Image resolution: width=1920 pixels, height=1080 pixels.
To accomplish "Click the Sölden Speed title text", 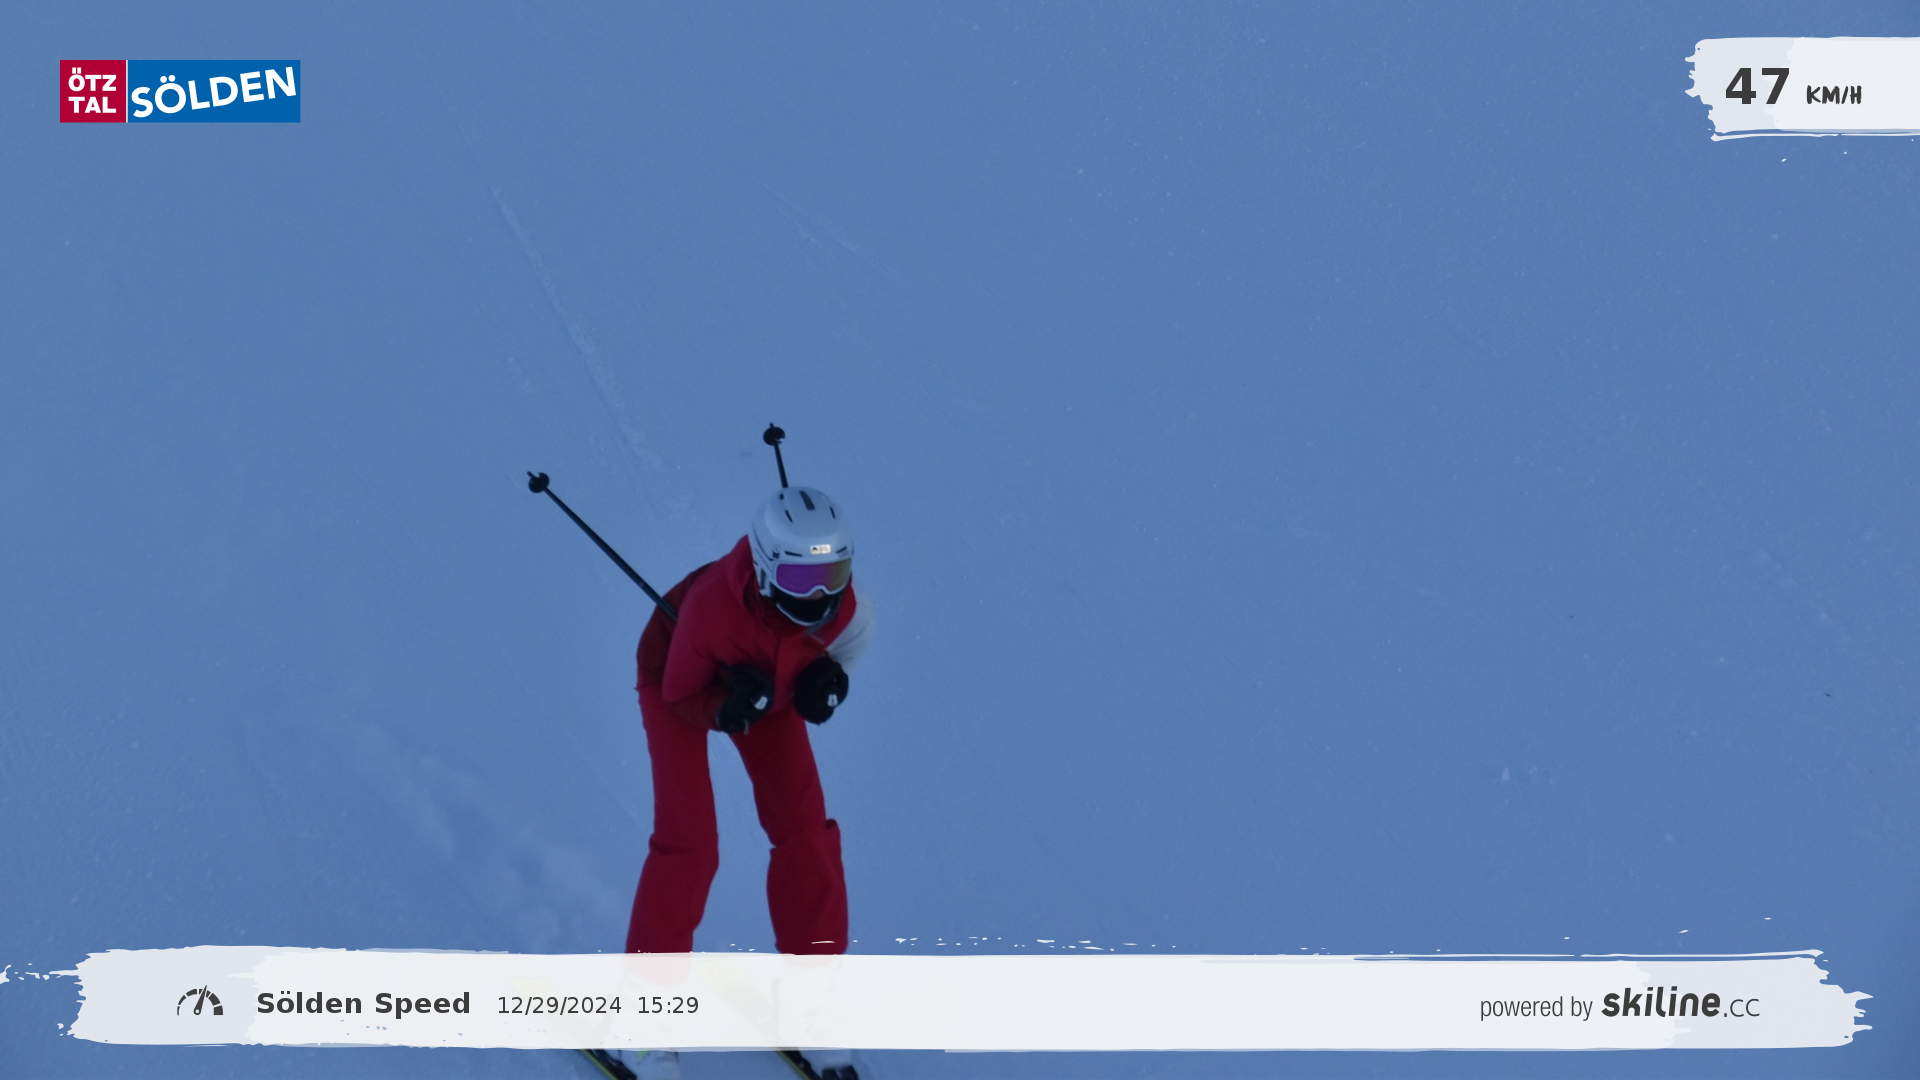I will [x=363, y=1003].
